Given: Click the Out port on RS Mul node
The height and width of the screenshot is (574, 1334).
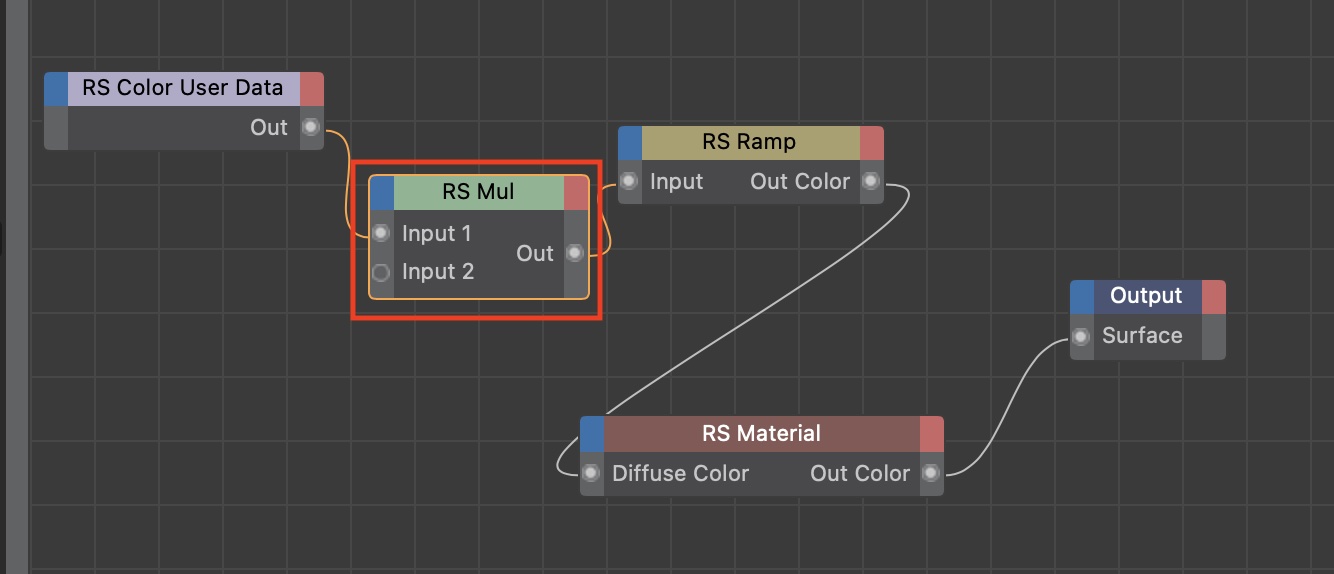Looking at the screenshot, I should pyautogui.click(x=575, y=253).
